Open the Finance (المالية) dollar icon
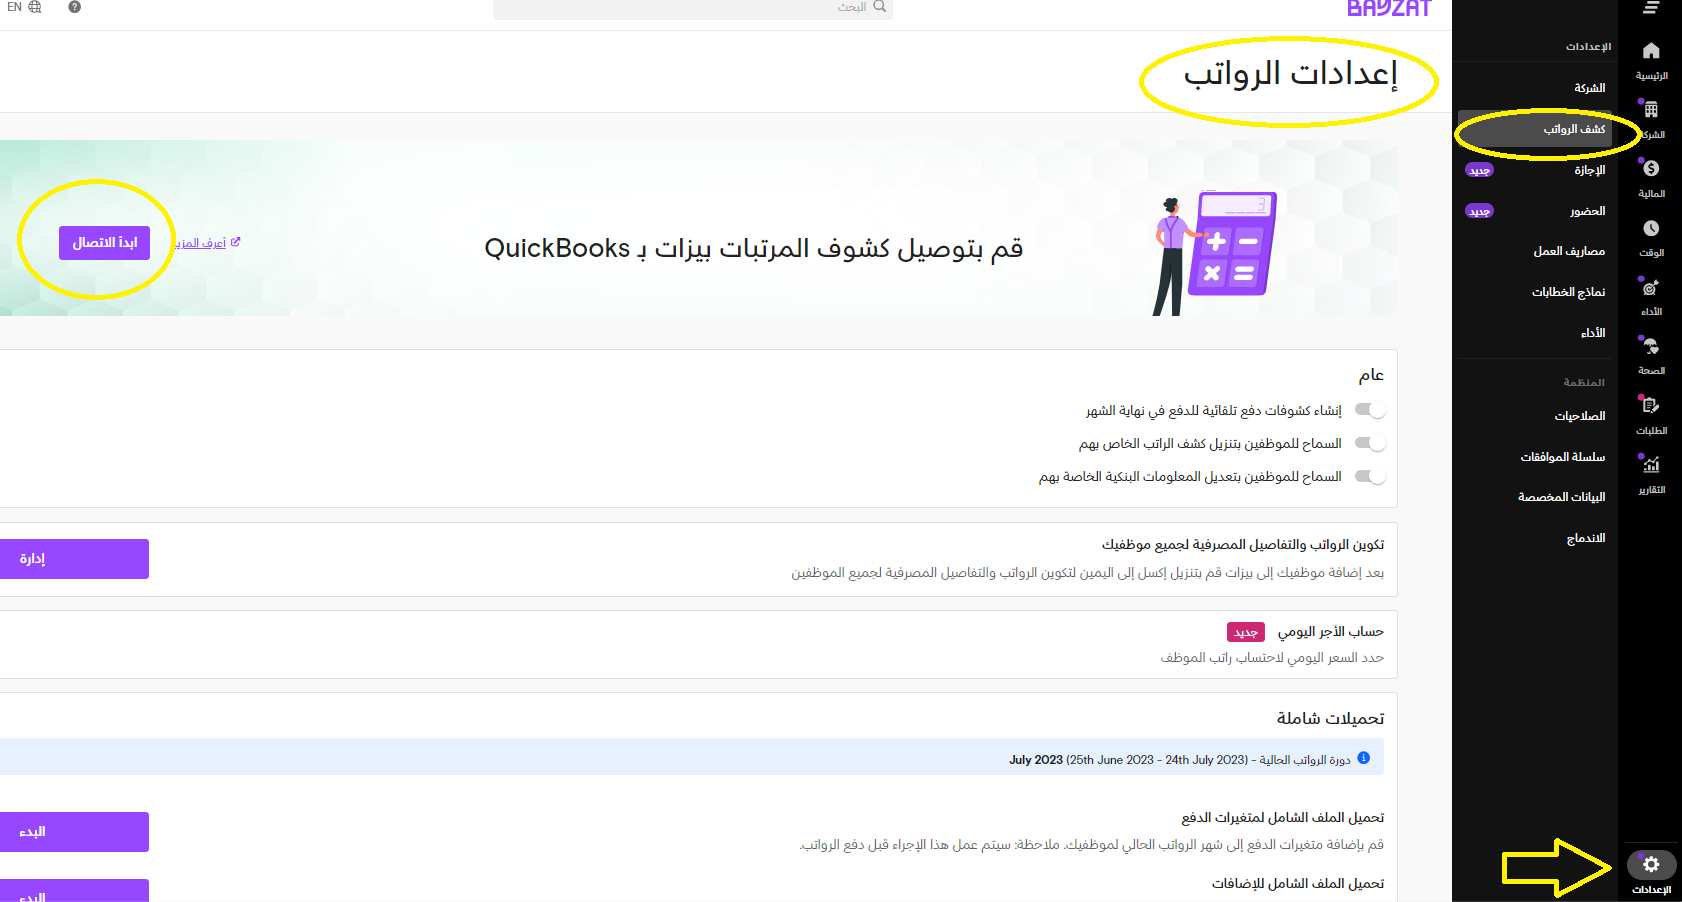The height and width of the screenshot is (902, 1682). click(1651, 169)
